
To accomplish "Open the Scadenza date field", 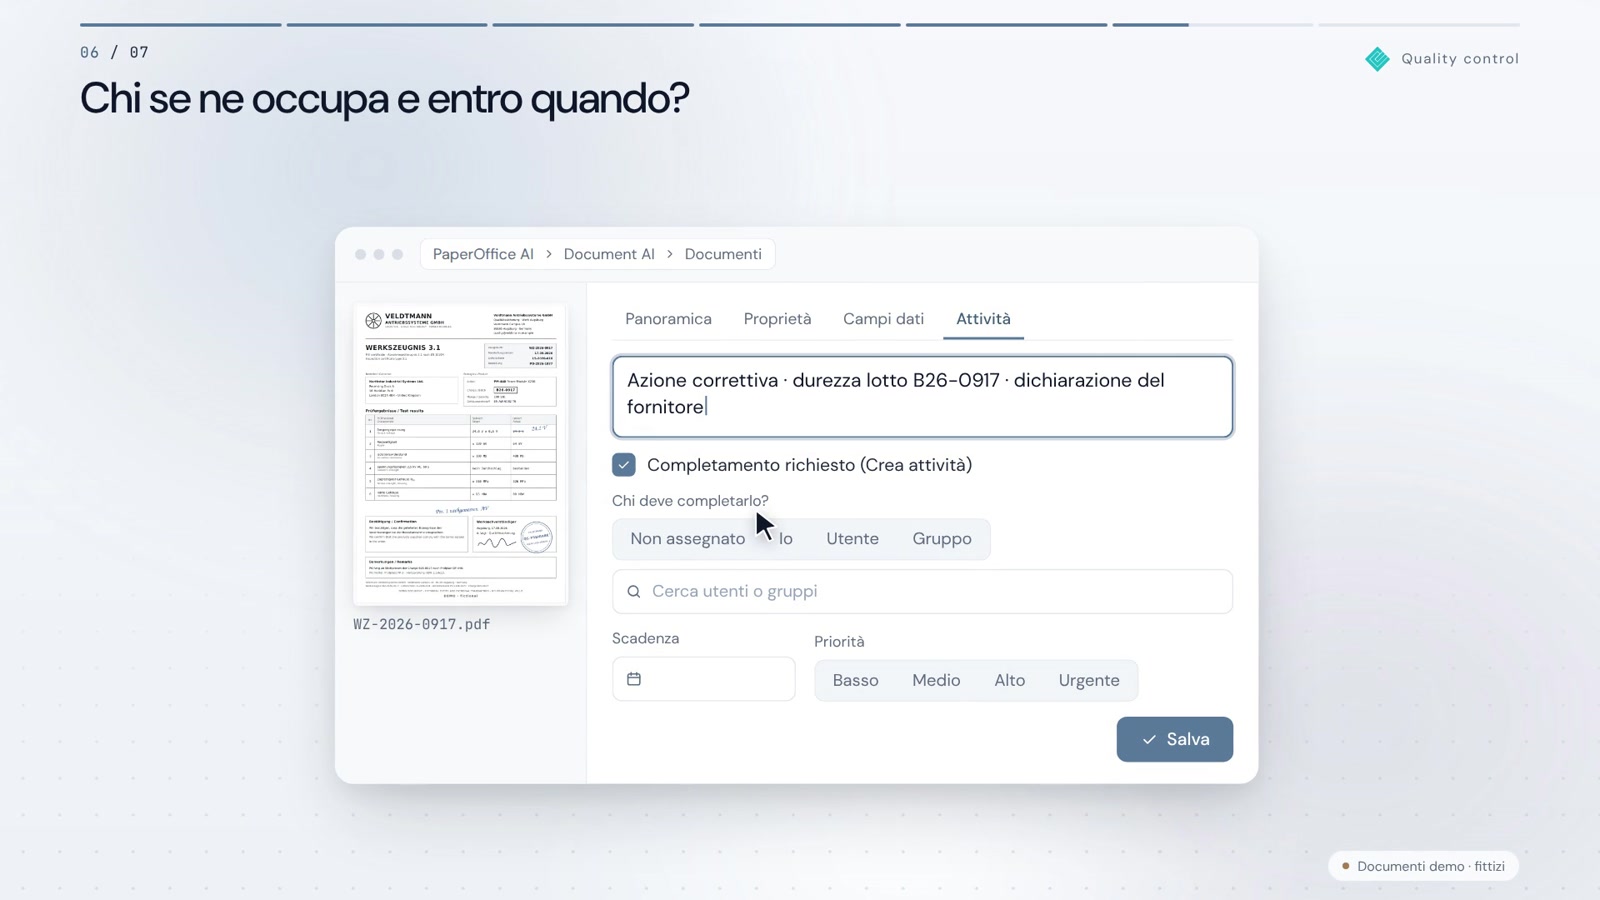I will 704,679.
